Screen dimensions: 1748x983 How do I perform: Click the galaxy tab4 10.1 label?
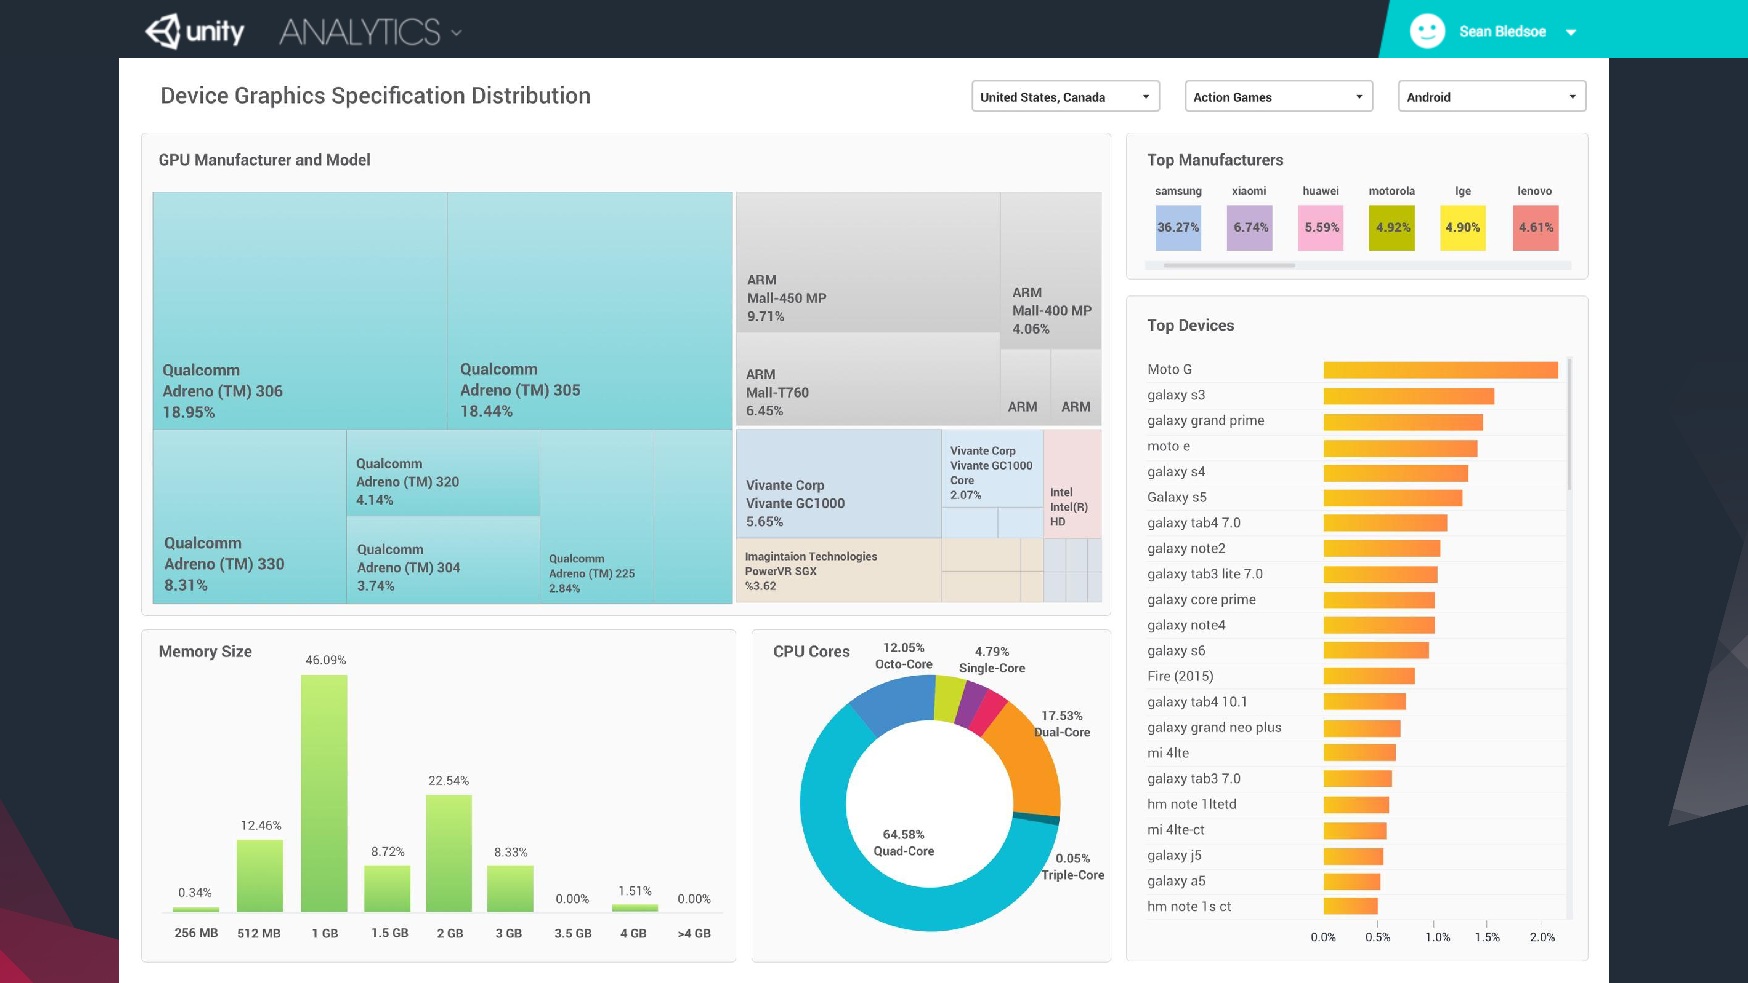[x=1197, y=702]
